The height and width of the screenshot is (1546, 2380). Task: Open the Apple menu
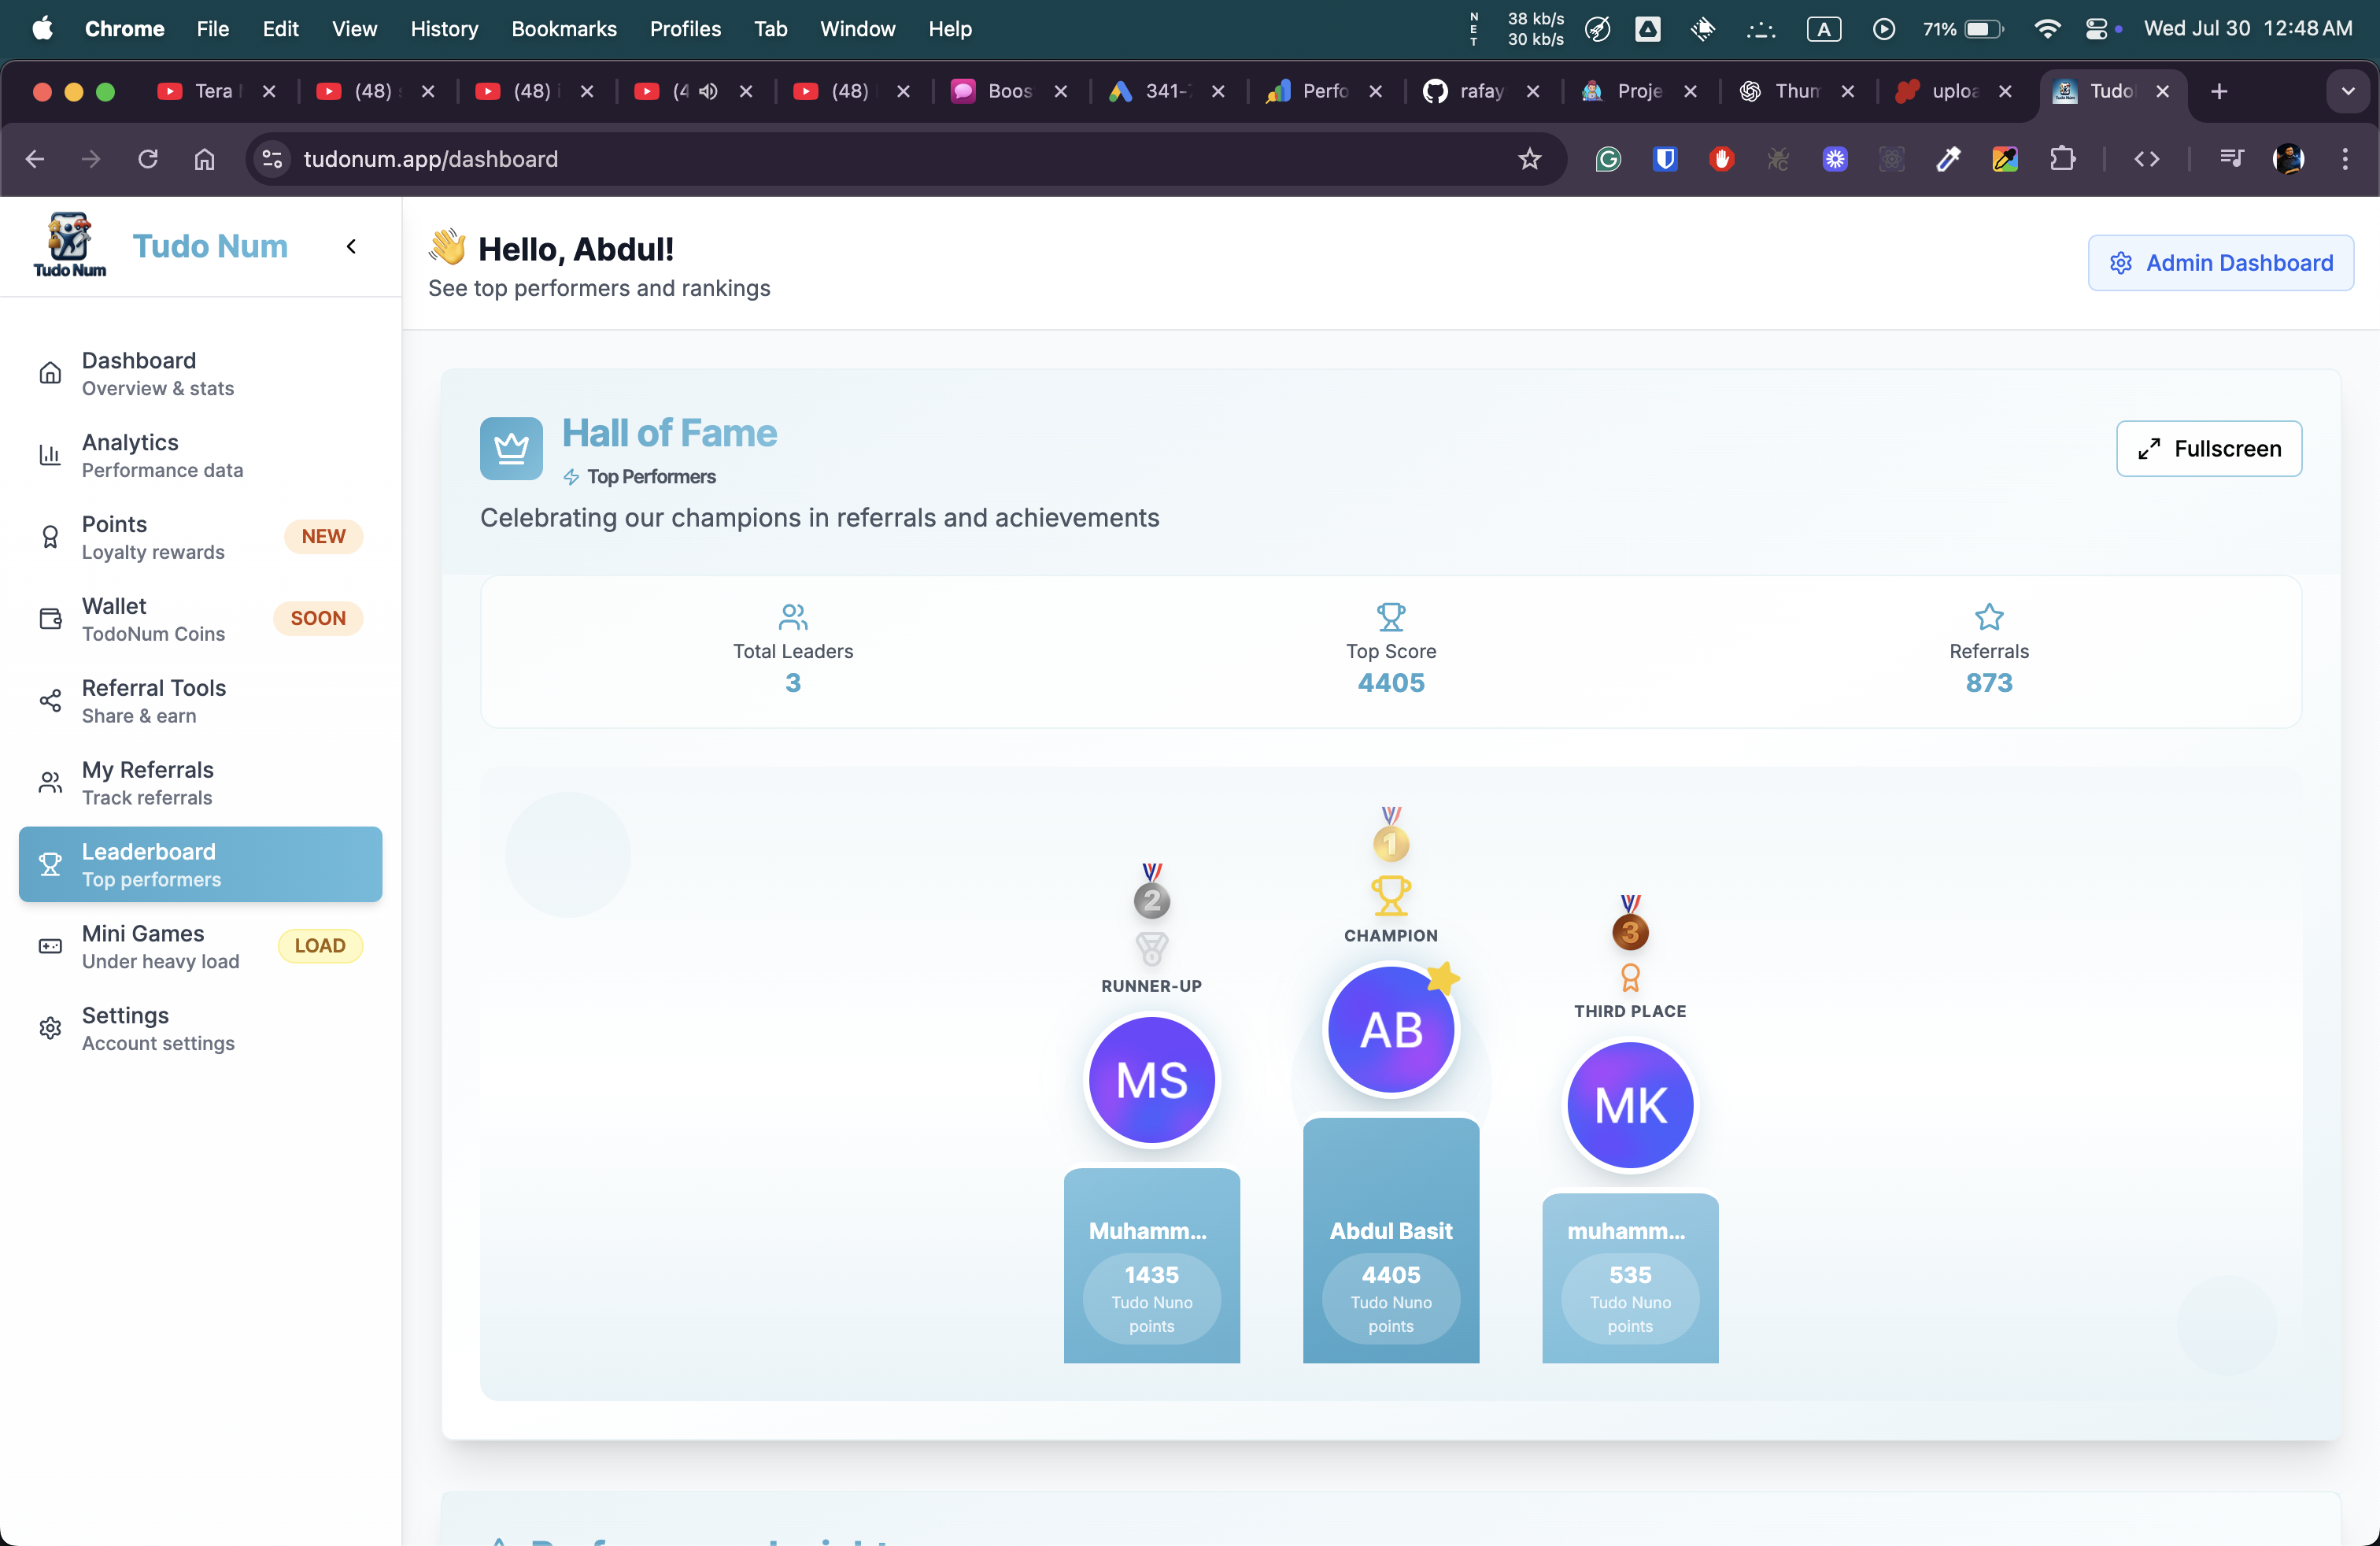(x=42, y=29)
